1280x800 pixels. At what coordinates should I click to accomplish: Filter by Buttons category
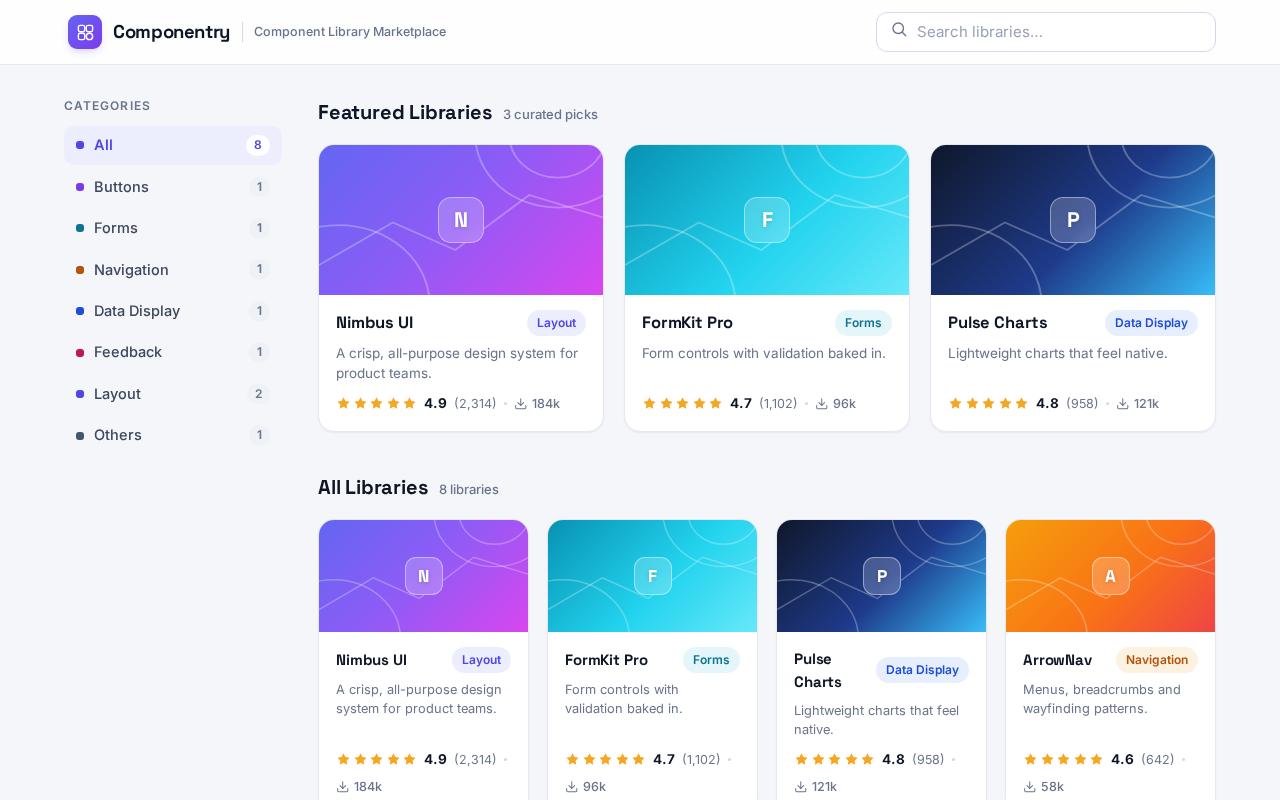point(173,187)
